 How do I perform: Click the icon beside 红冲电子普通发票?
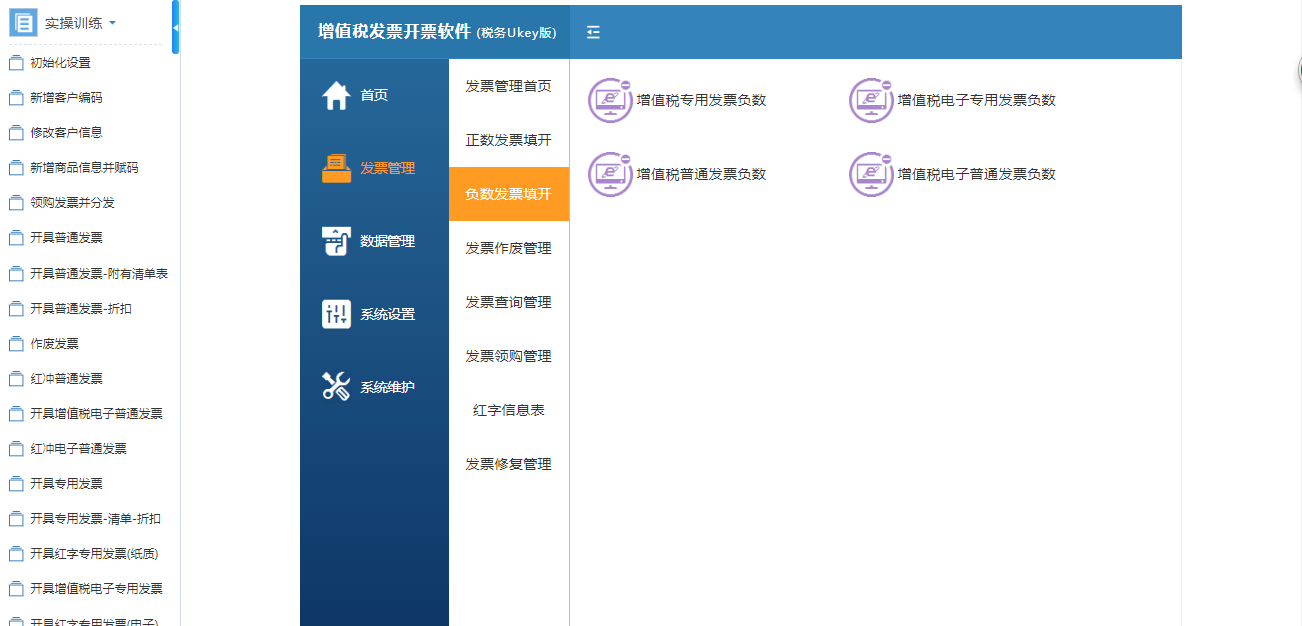15,449
